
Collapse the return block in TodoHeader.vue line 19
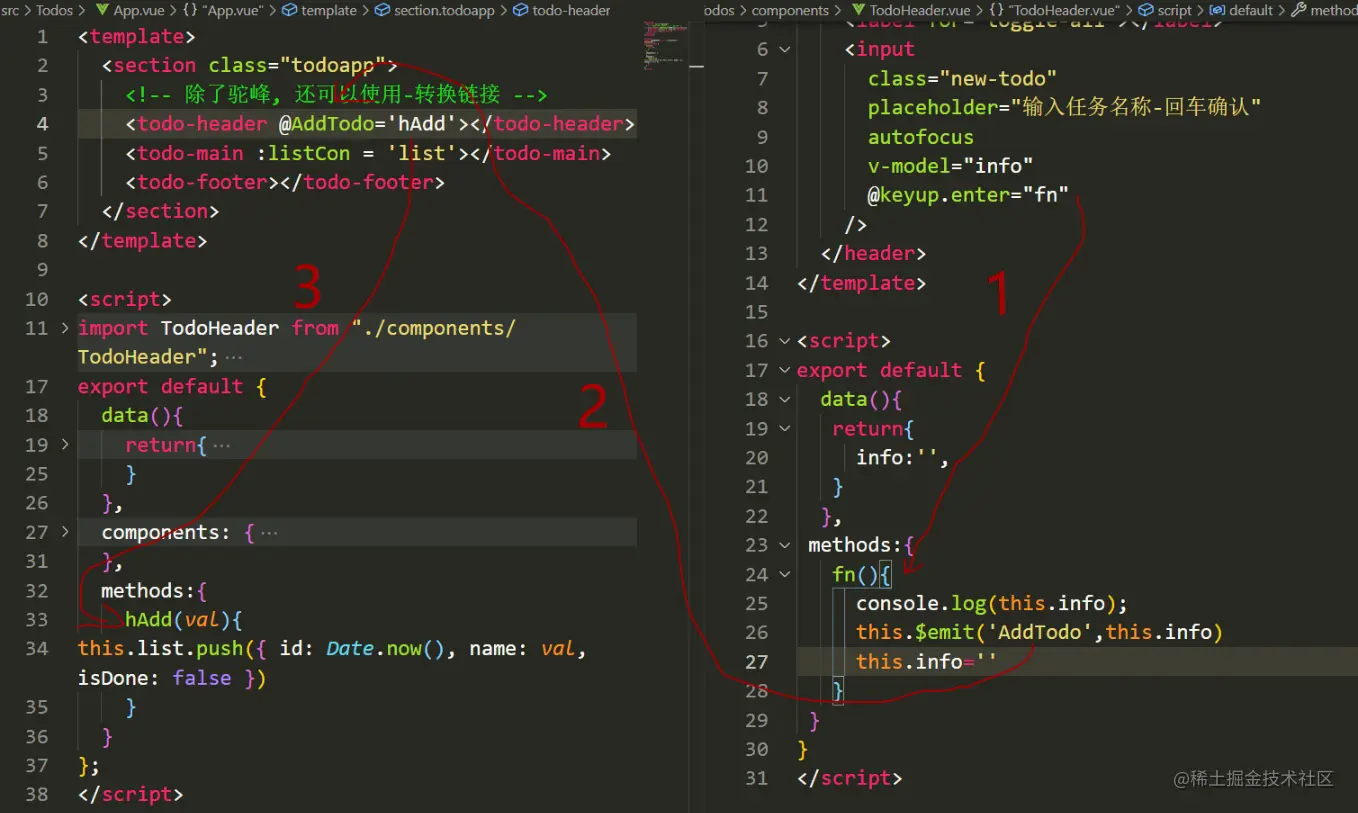tap(785, 428)
